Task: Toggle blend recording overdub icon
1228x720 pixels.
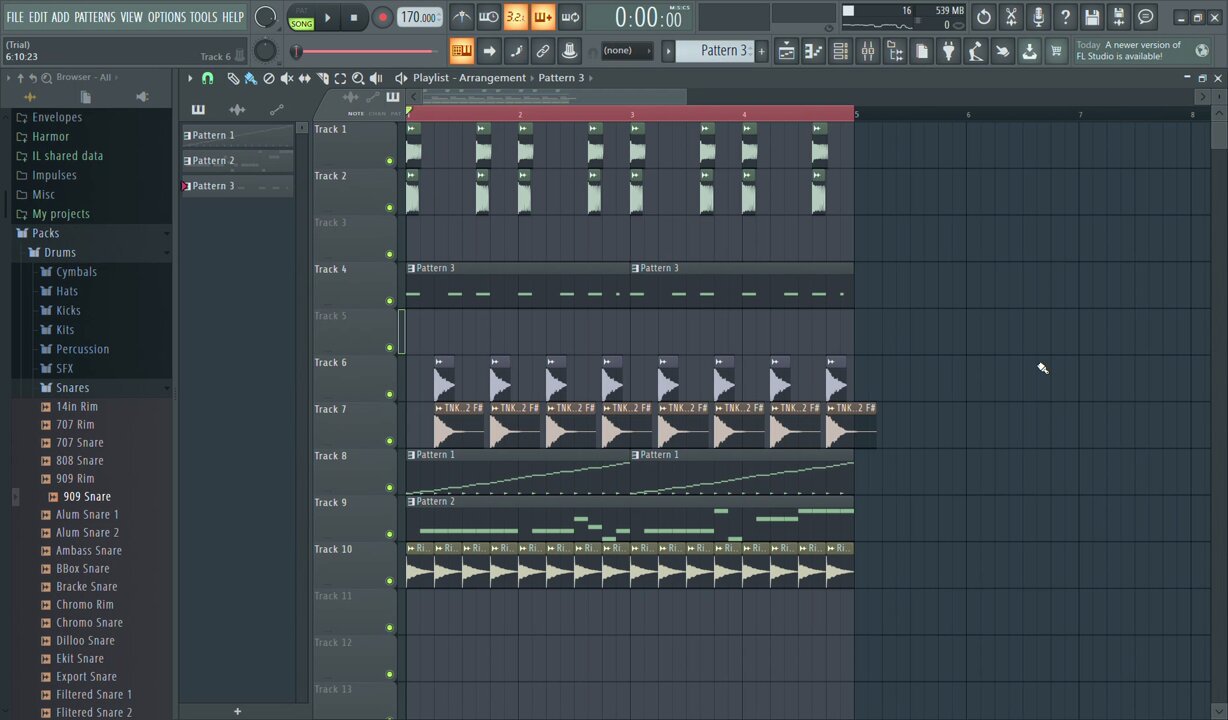Action: [542, 17]
